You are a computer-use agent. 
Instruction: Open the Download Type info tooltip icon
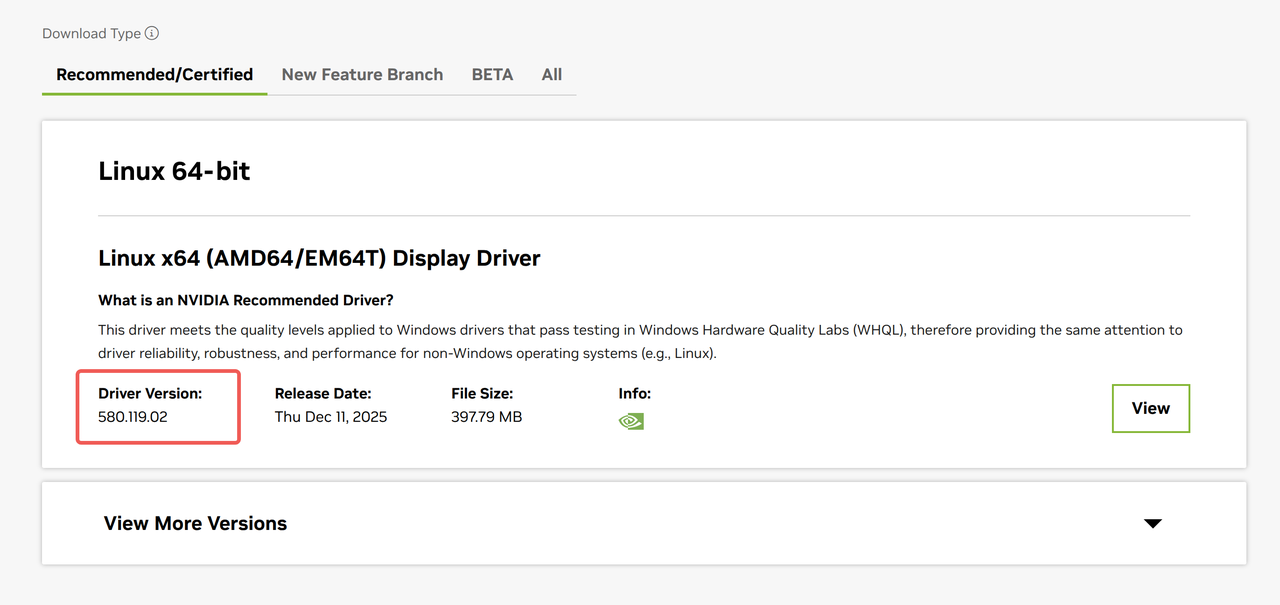point(152,33)
